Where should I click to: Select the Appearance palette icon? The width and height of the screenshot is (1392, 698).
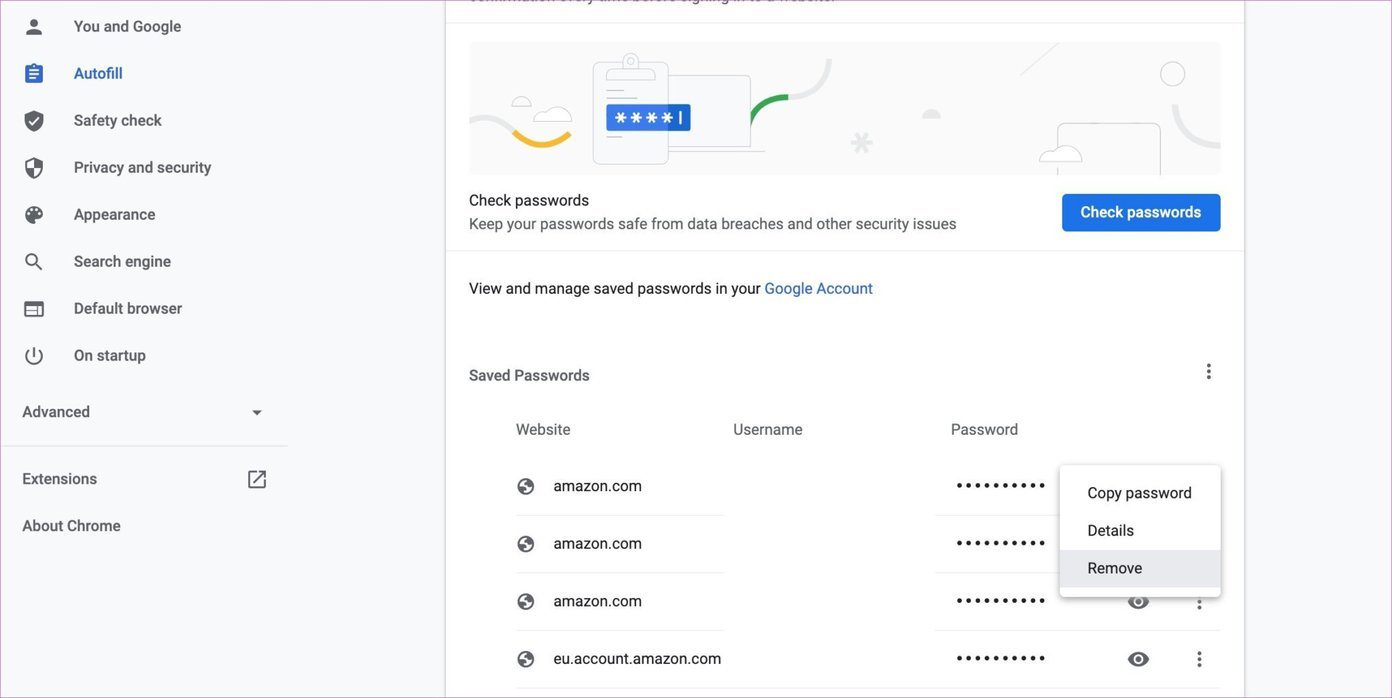[34, 215]
